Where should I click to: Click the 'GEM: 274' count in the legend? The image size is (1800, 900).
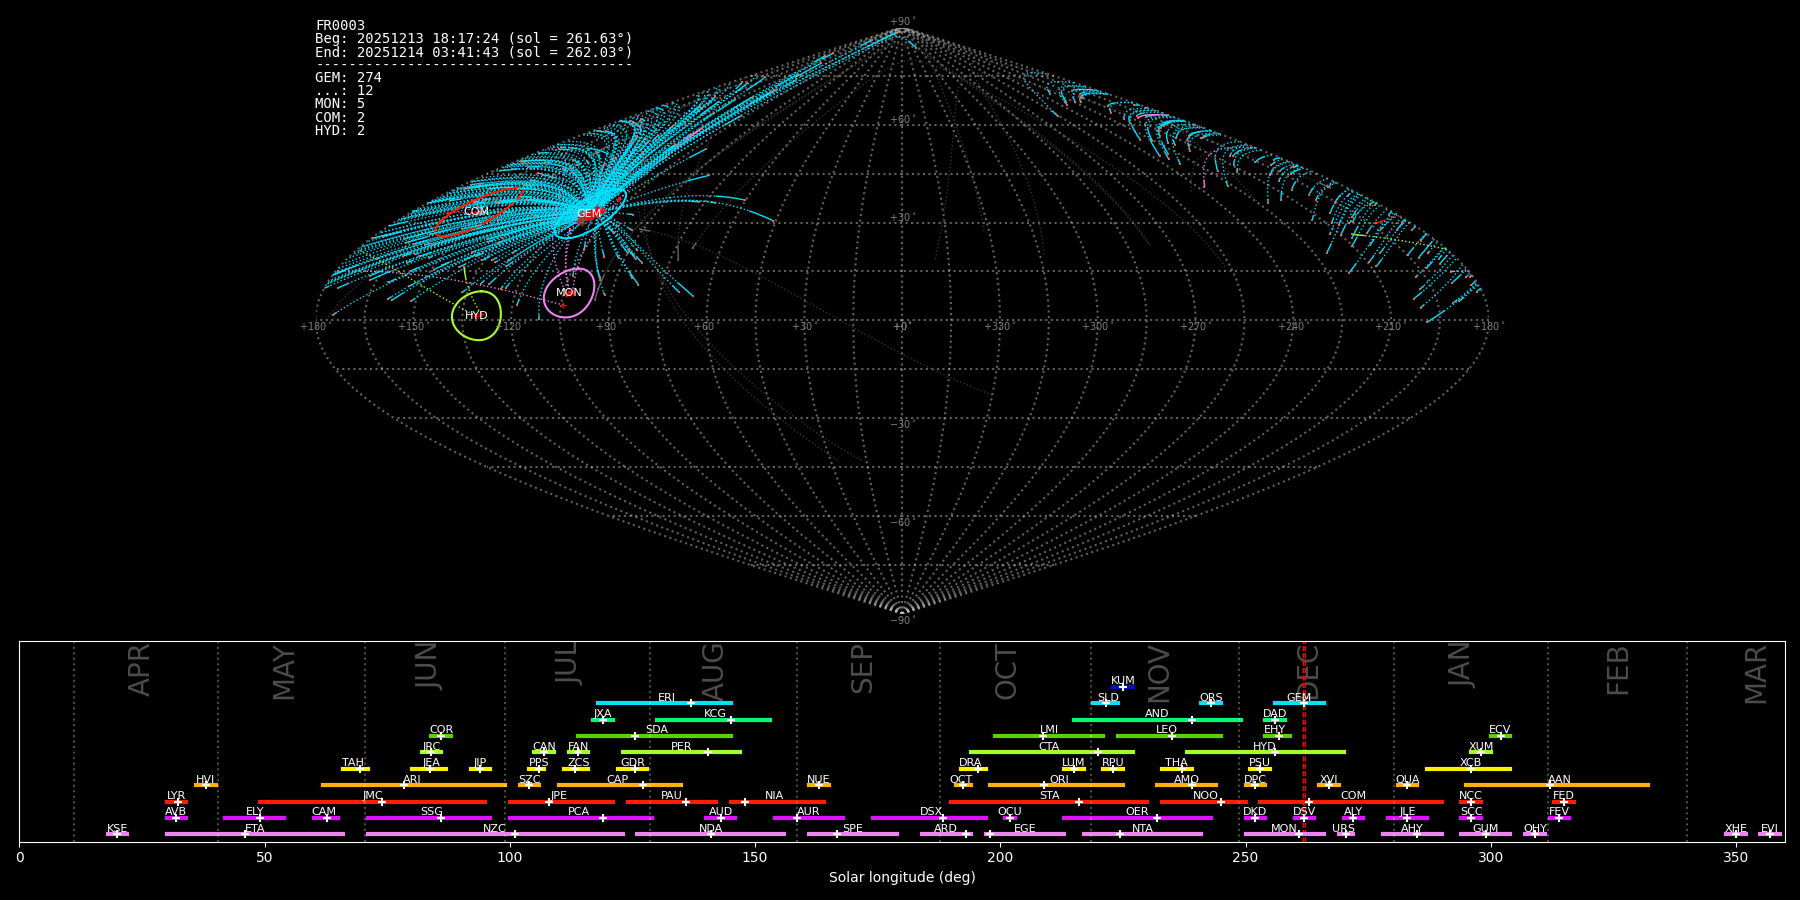[x=348, y=77]
